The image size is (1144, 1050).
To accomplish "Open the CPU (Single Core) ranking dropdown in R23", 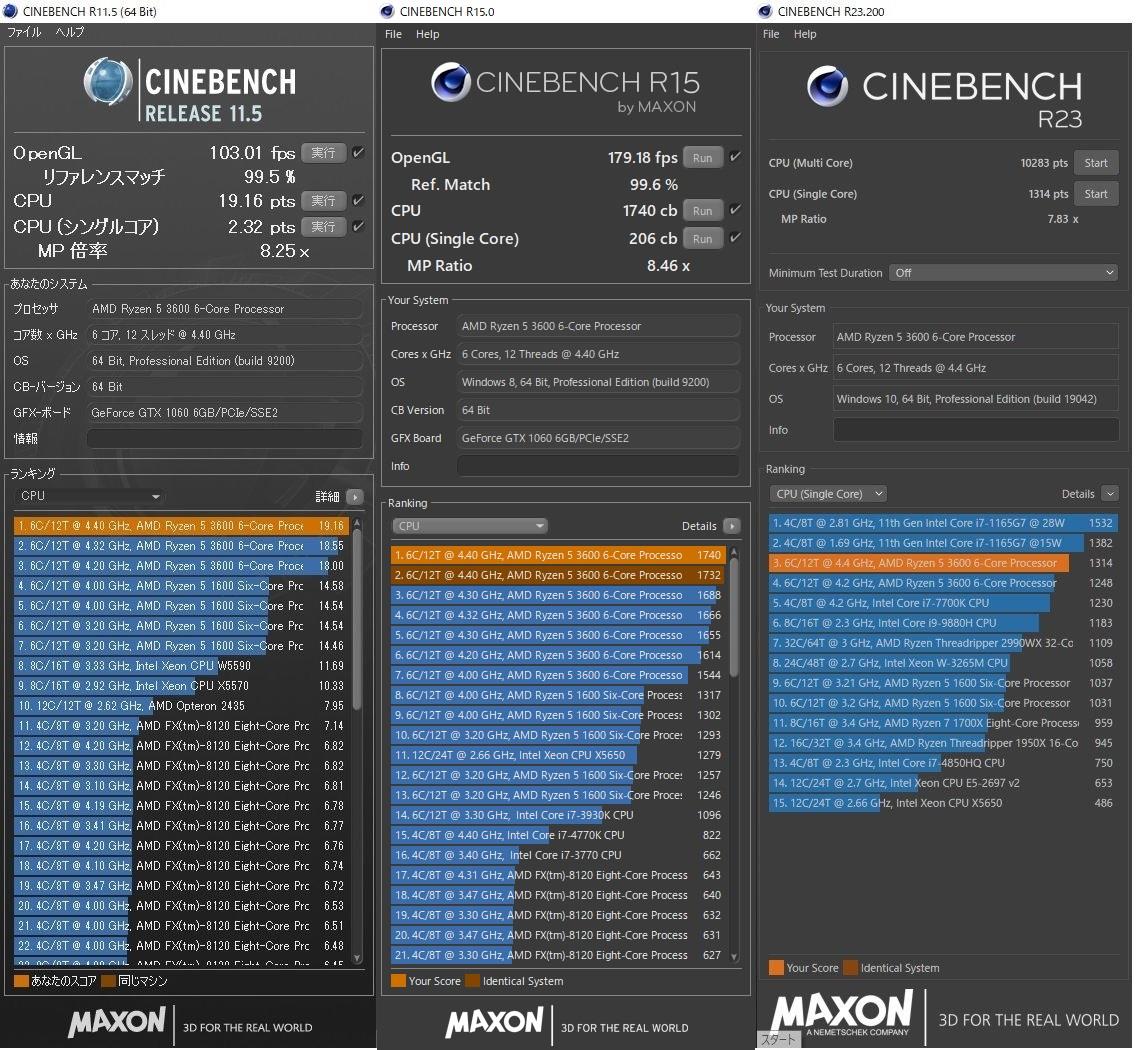I will tap(827, 494).
